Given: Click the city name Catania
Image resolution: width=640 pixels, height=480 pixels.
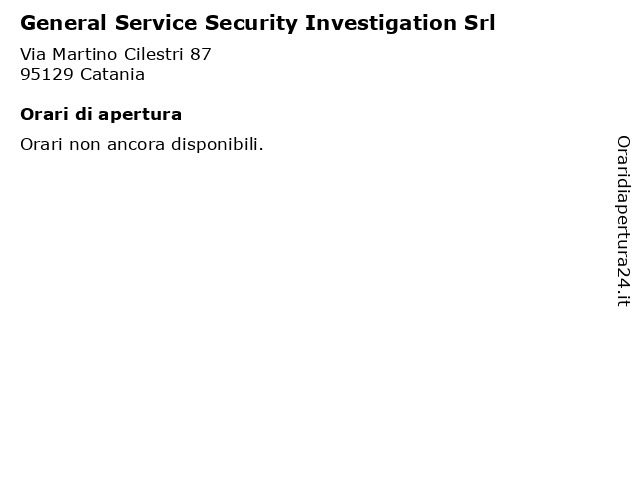Looking at the screenshot, I should point(112,75).
